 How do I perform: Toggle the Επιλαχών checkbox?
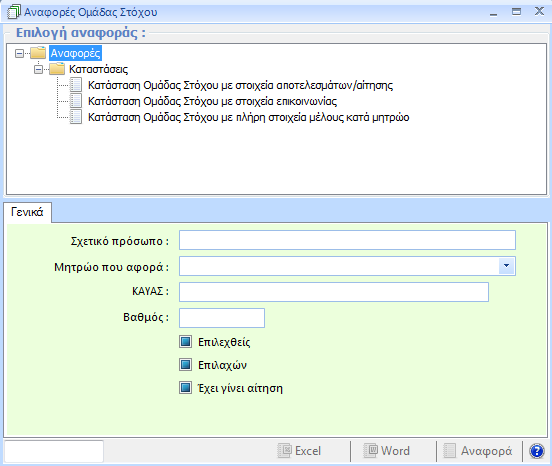(x=186, y=365)
